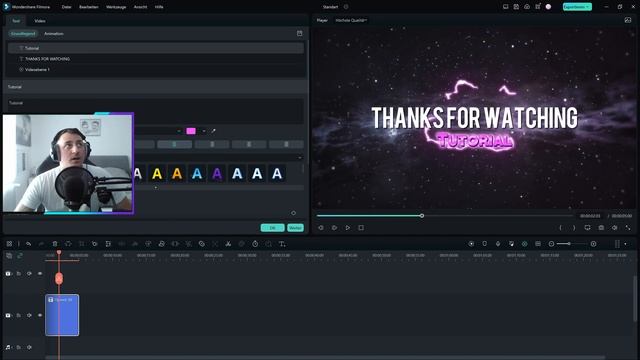Viewport: 640px width, 360px height.
Task: Zoom in the timeline with plus icon
Action: (593, 244)
